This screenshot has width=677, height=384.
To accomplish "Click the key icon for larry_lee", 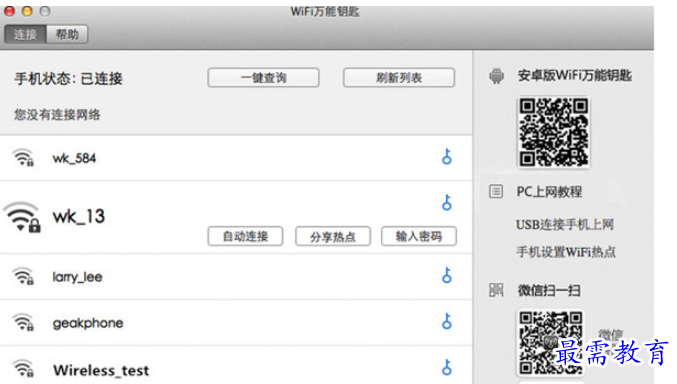I will tap(447, 275).
